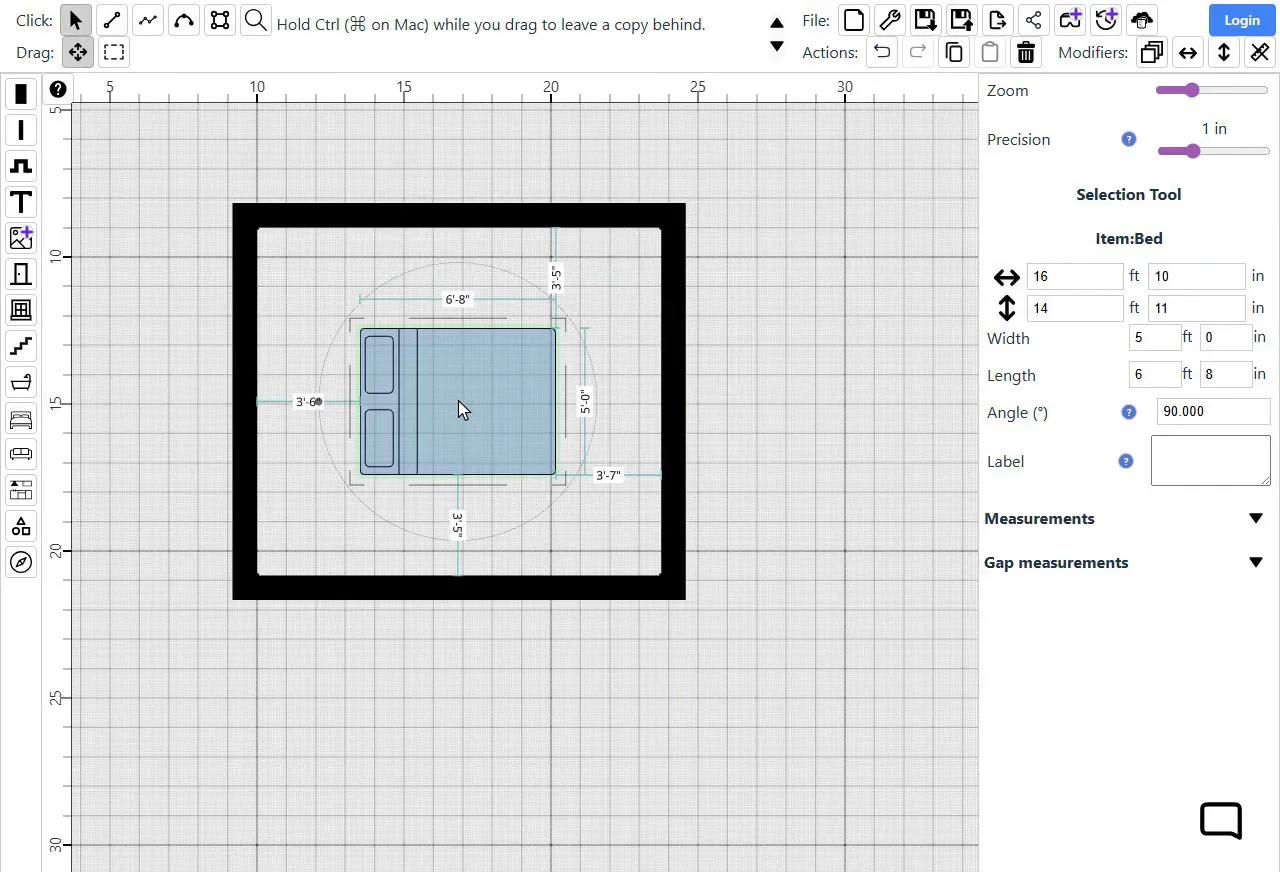Select the magnifier zoom tool
1280x872 pixels.
point(256,20)
